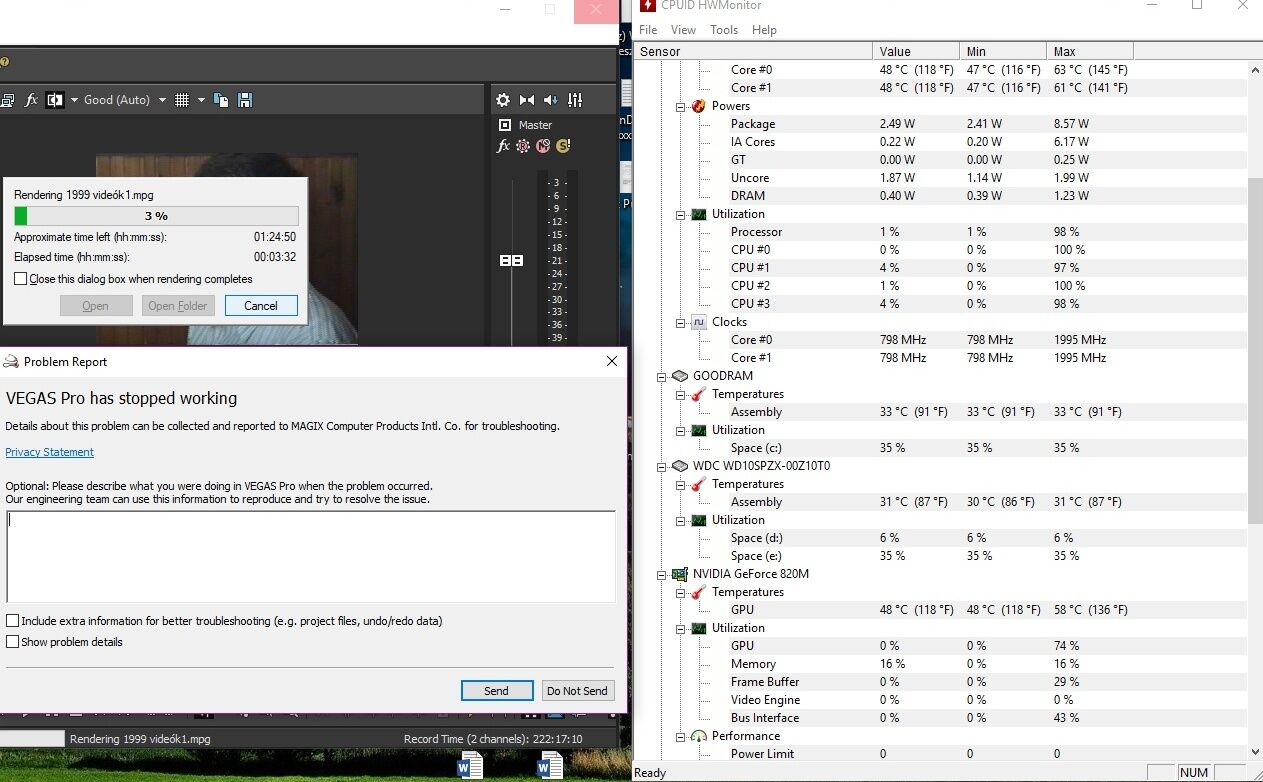Open split screen view dropdown arrow
Viewport: 1263px width, 782px height.
(x=74, y=100)
